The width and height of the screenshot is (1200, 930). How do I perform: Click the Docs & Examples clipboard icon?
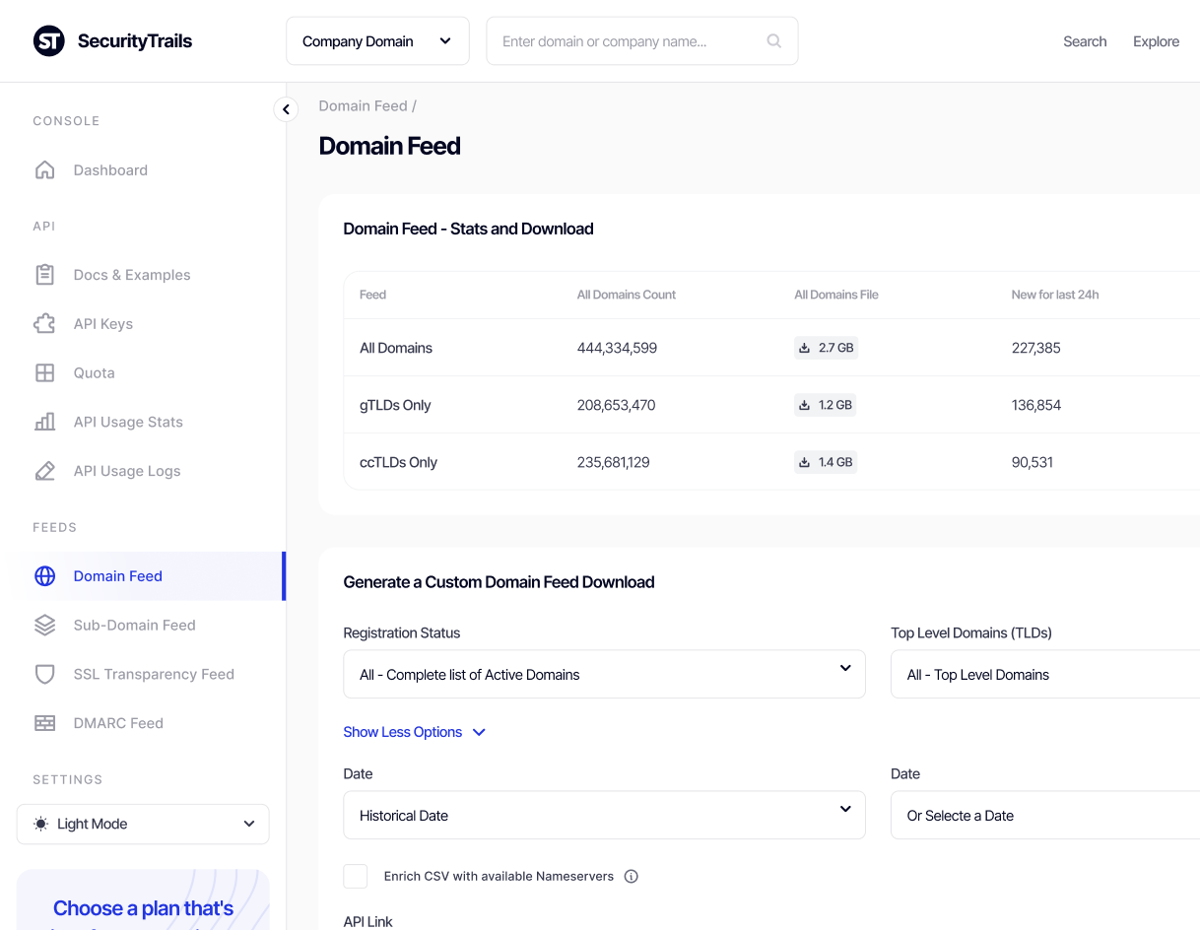pyautogui.click(x=45, y=275)
